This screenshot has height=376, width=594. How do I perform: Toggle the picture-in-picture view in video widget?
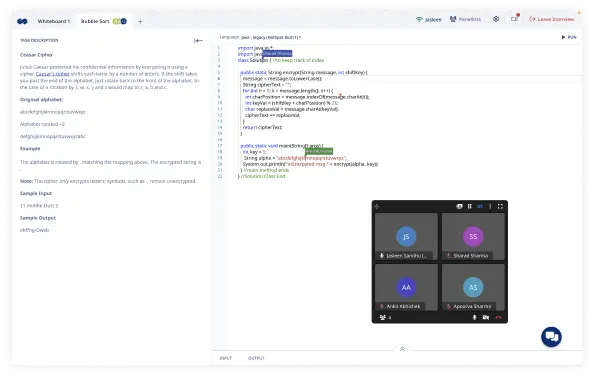(x=460, y=206)
